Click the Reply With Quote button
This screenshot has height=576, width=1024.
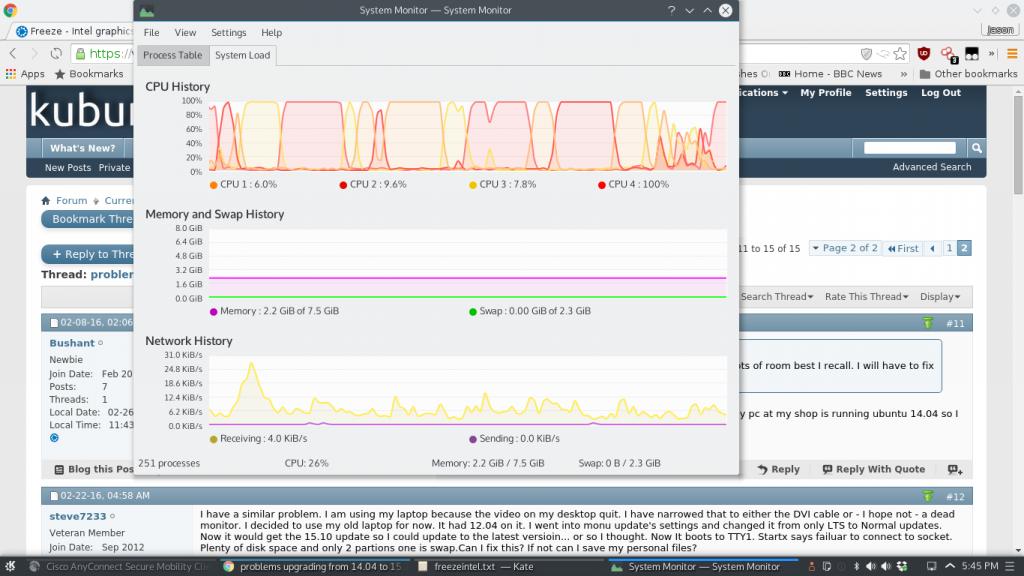(x=873, y=469)
